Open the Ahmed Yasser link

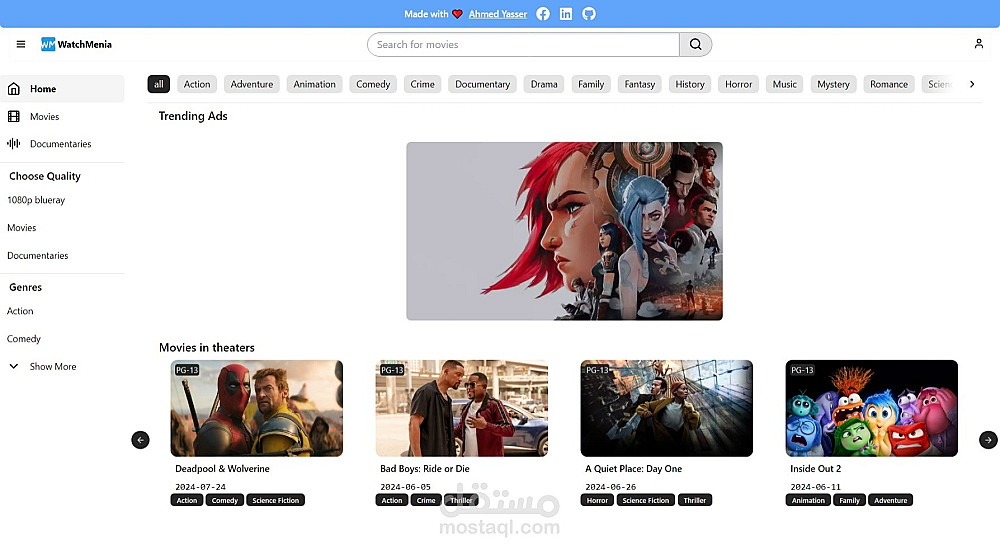pos(497,14)
